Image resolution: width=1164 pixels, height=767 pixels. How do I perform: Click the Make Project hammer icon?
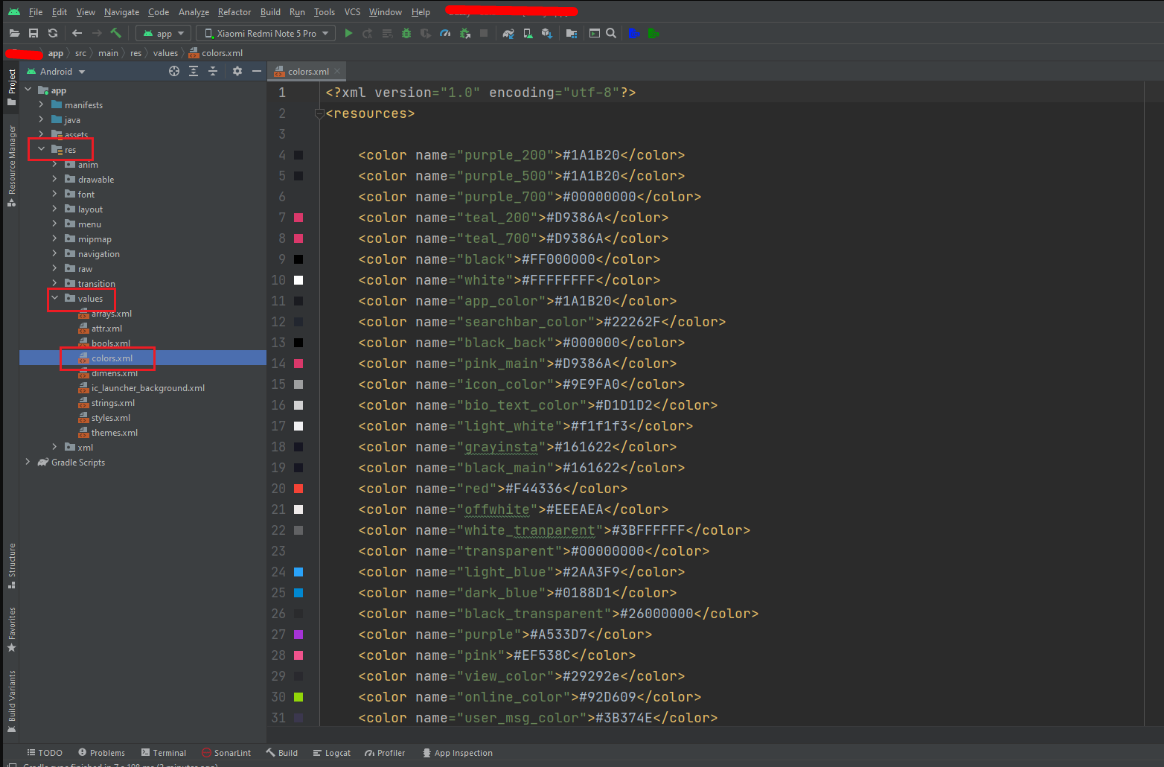point(116,33)
